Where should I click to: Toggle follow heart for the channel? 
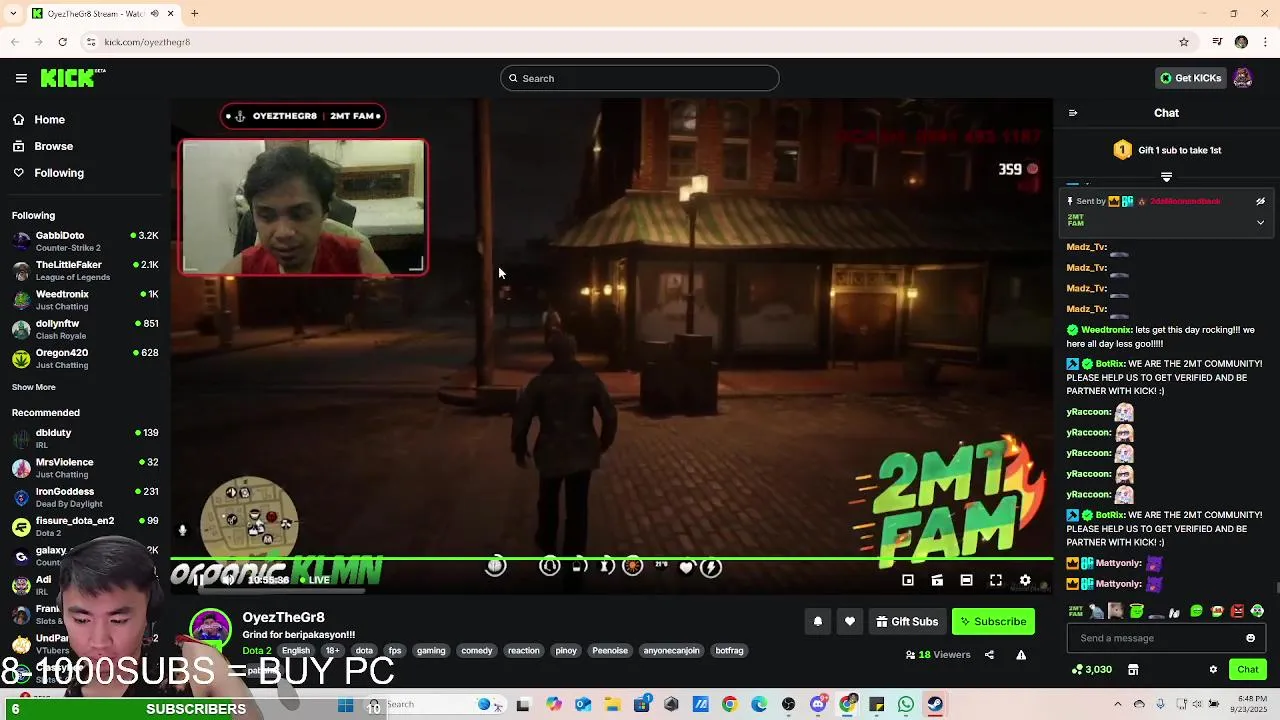click(x=849, y=622)
